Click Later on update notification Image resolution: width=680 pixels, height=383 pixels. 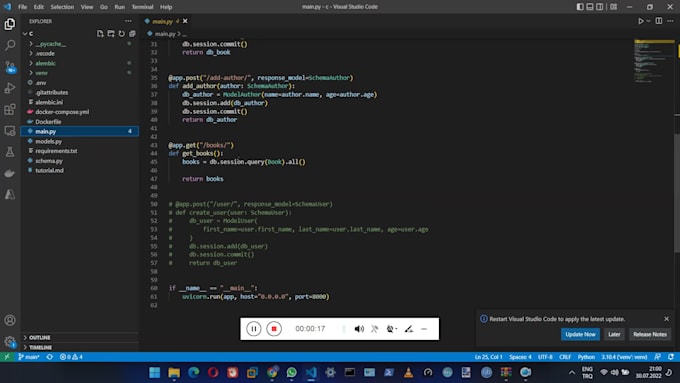pyautogui.click(x=614, y=334)
